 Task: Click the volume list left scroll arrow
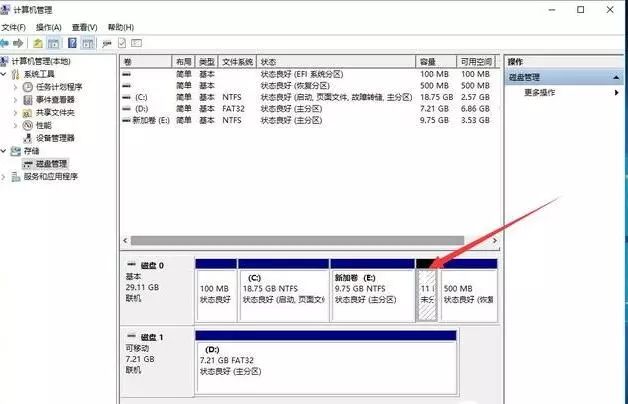click(x=125, y=240)
